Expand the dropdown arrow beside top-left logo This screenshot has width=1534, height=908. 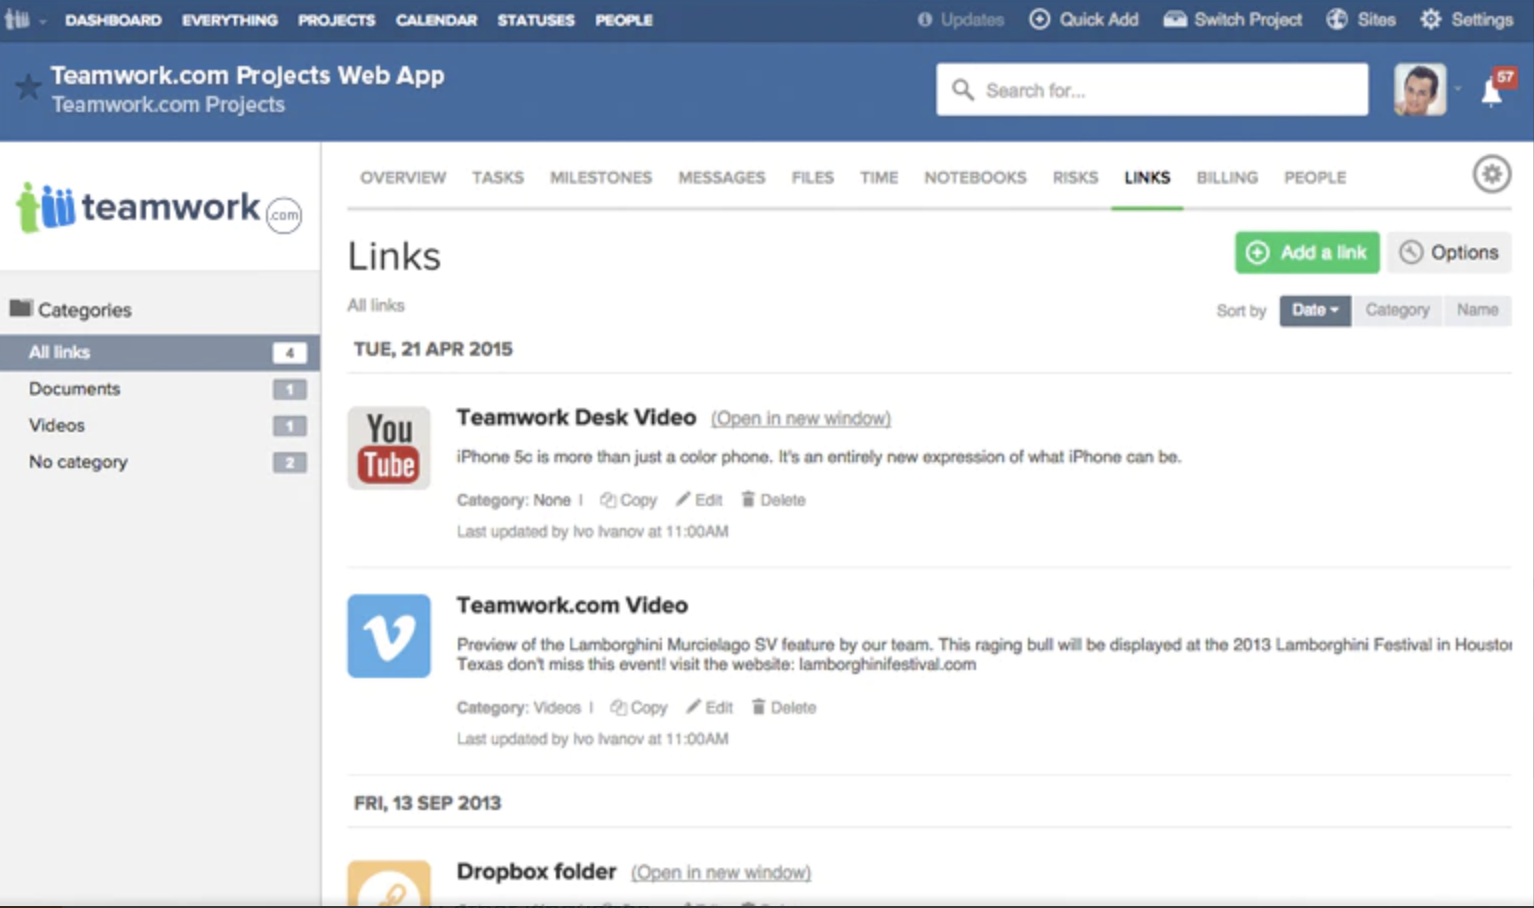click(43, 21)
